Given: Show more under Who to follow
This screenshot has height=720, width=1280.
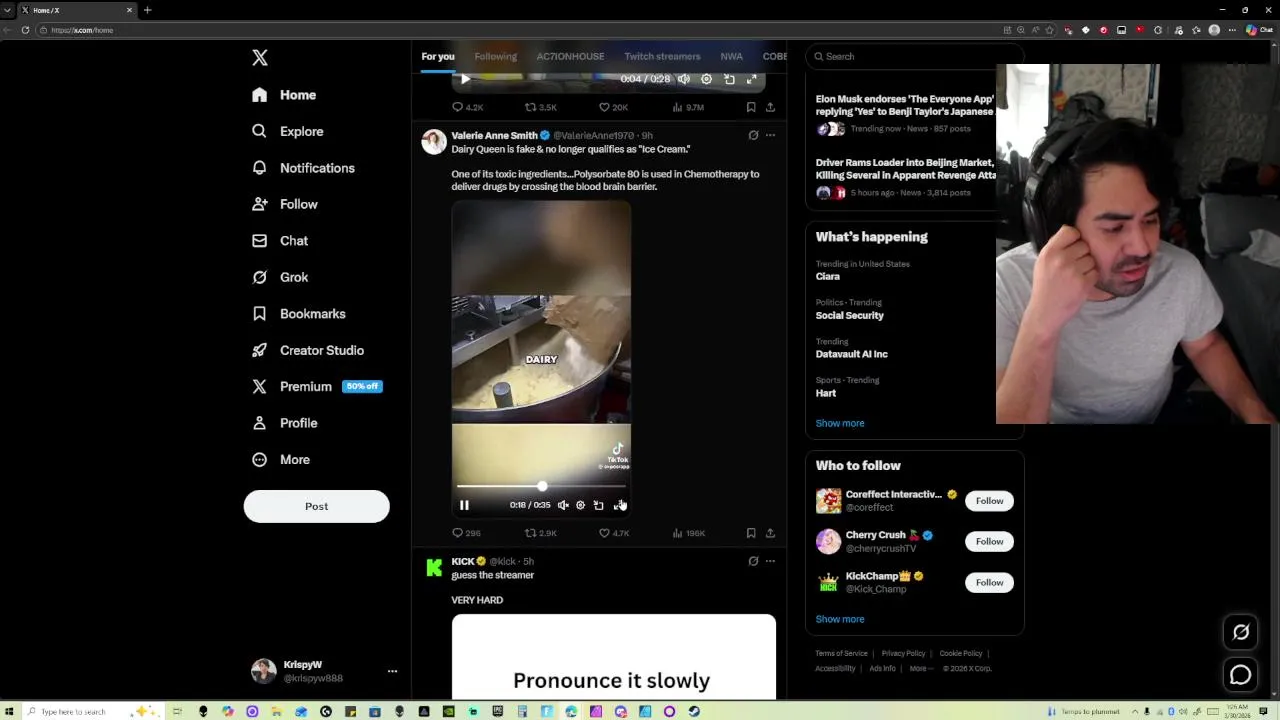Looking at the screenshot, I should pos(840,619).
